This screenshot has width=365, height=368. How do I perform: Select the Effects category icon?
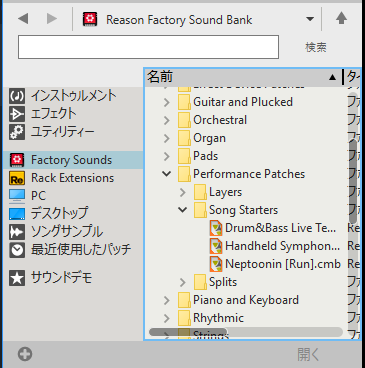pos(17,114)
